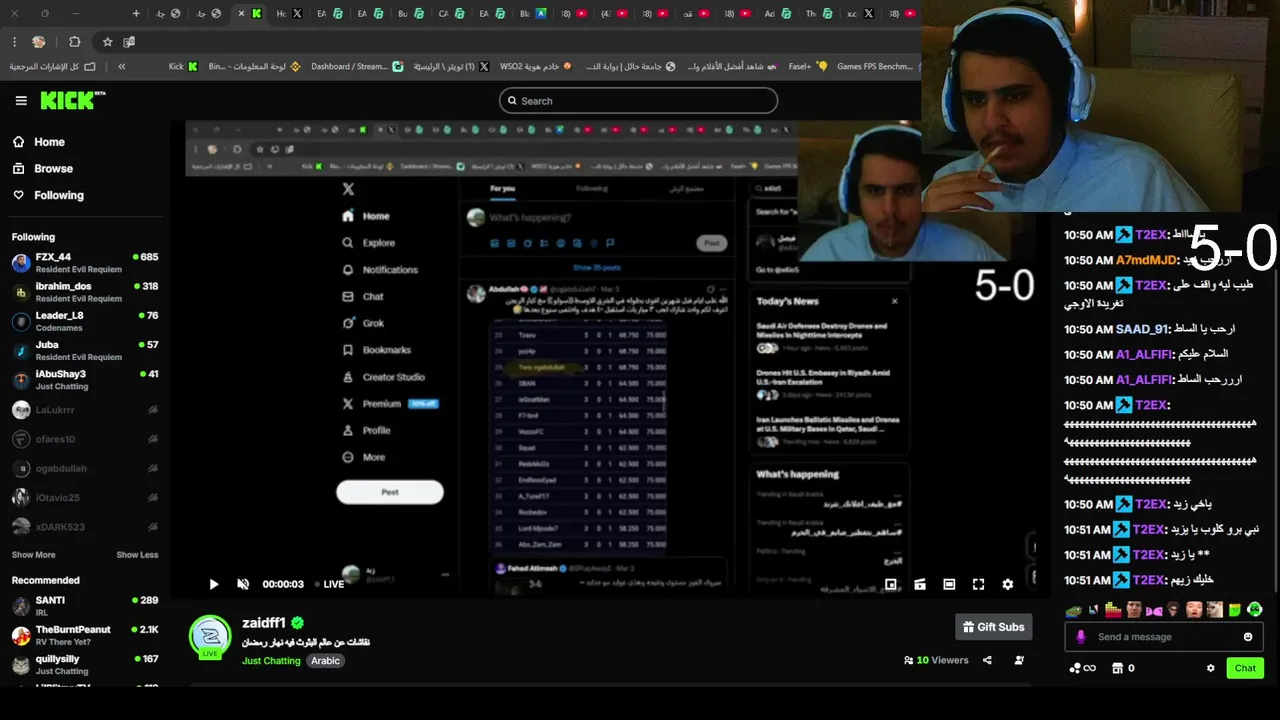Toggle picture-in-picture mode in player

pos(891,584)
